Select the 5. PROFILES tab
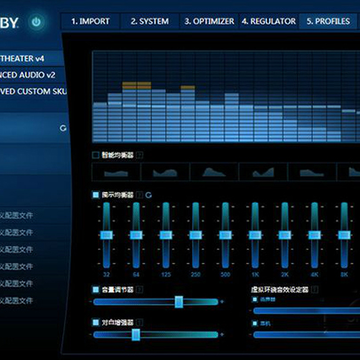360x360 pixels. point(328,22)
